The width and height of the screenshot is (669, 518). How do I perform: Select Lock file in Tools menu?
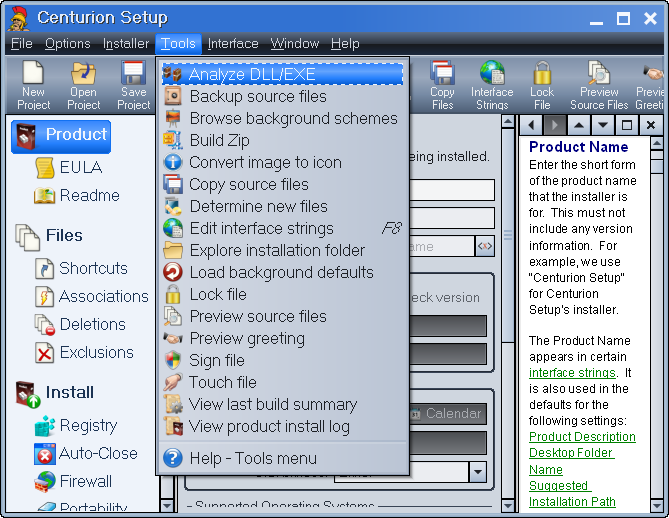282,294
